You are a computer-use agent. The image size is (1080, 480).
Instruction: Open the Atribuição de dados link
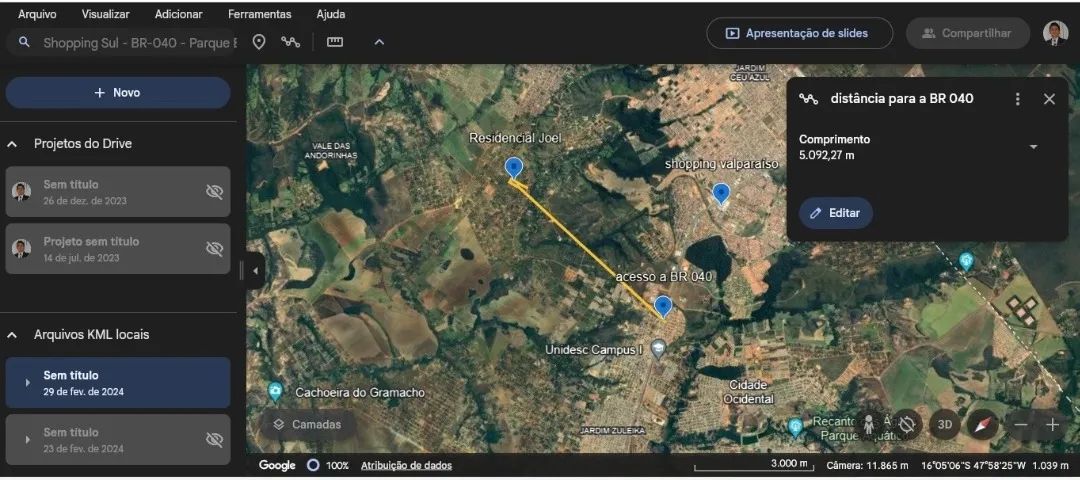point(406,466)
